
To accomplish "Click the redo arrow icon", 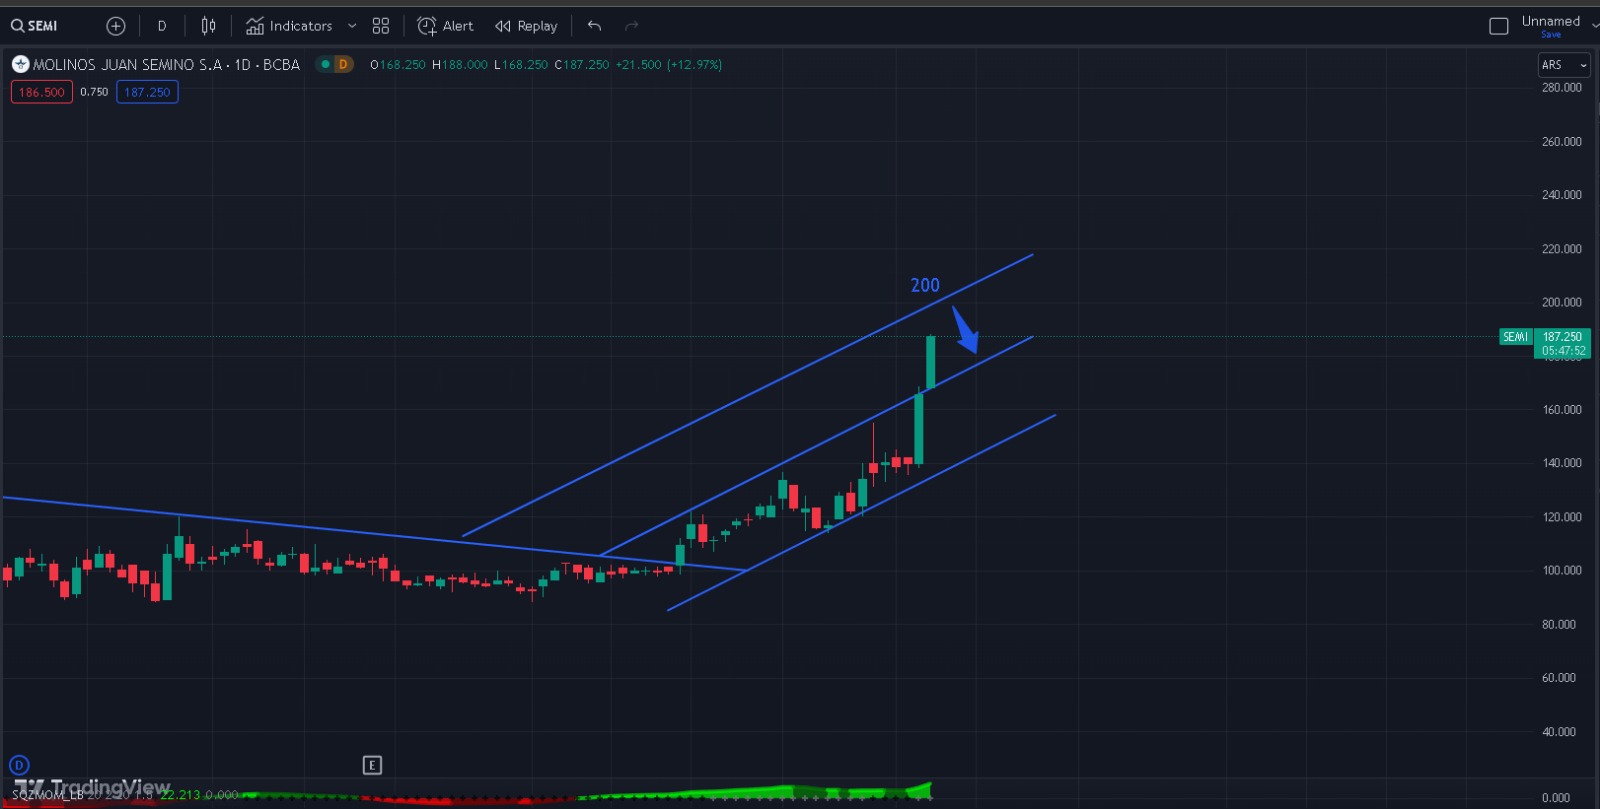I will pos(631,26).
